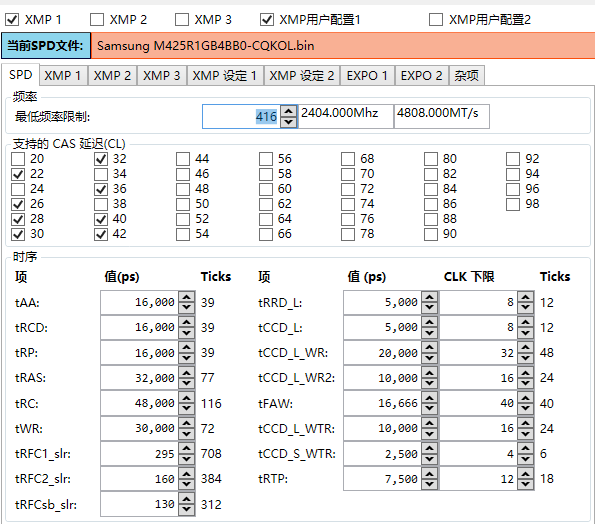The width and height of the screenshot is (595, 524).
Task: Click the 4808.000MT/s data rate readout
Action: (442, 116)
